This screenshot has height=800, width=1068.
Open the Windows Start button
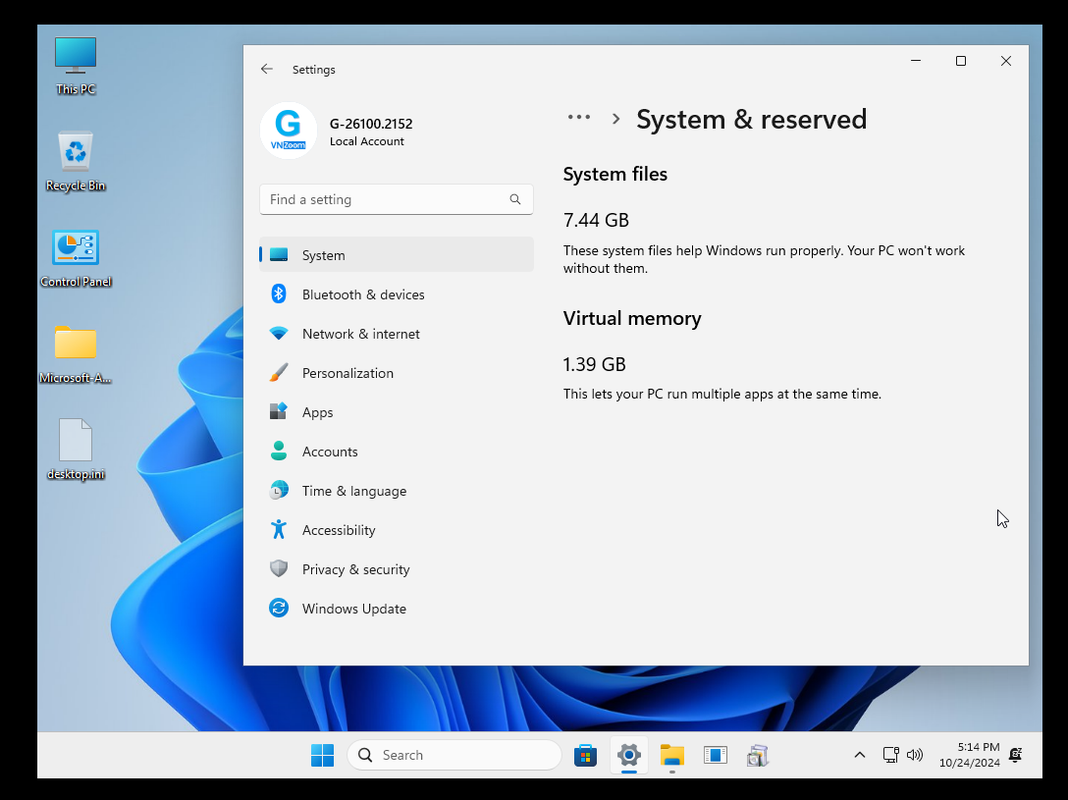[x=322, y=755]
